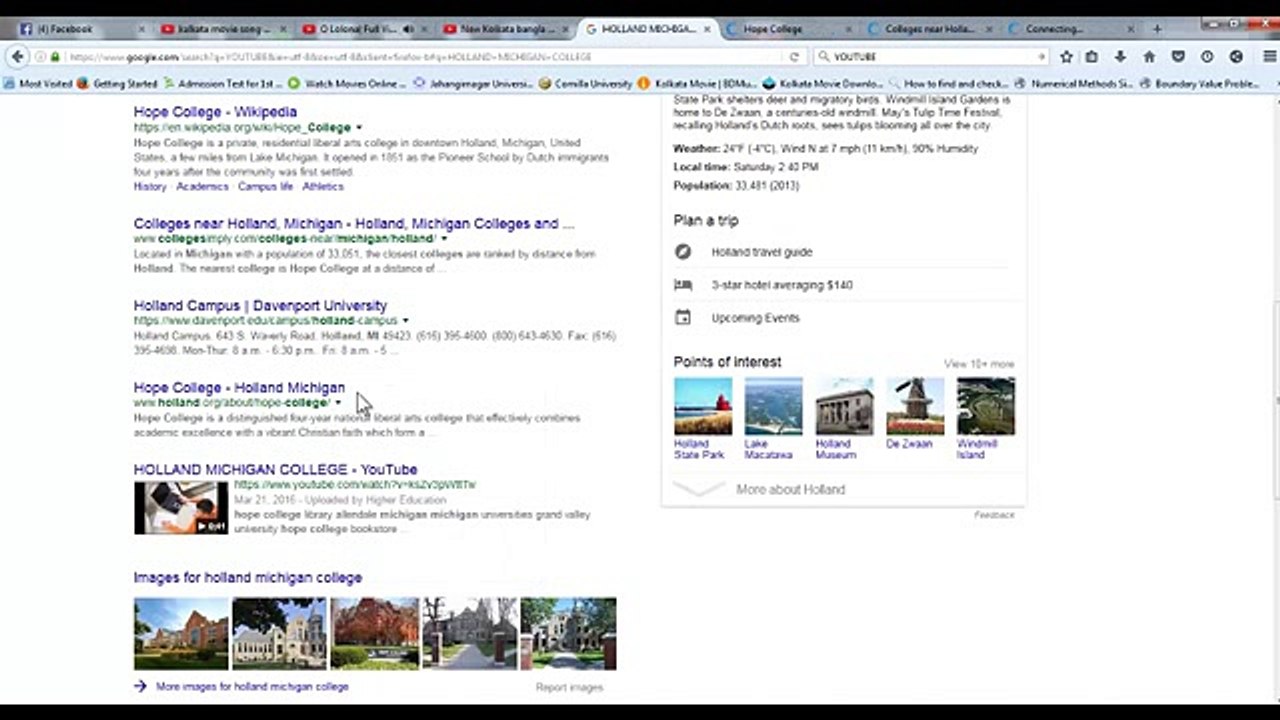Open a new tab with plus button

point(1157,29)
